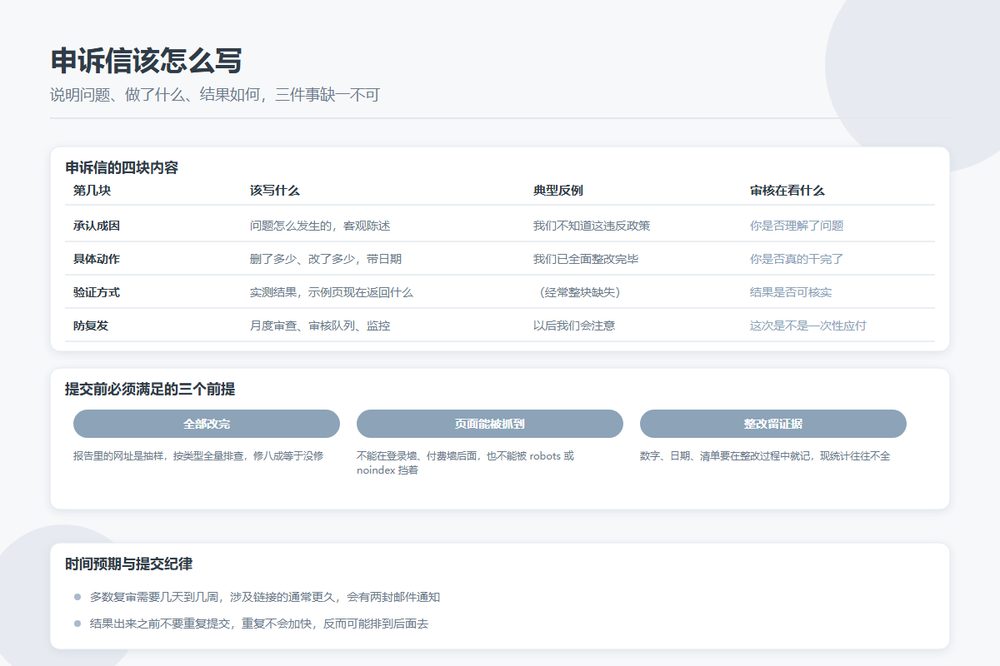Image resolution: width=1000 pixels, height=666 pixels.
Task: Click the 全部改完 pill button
Action: (x=206, y=424)
